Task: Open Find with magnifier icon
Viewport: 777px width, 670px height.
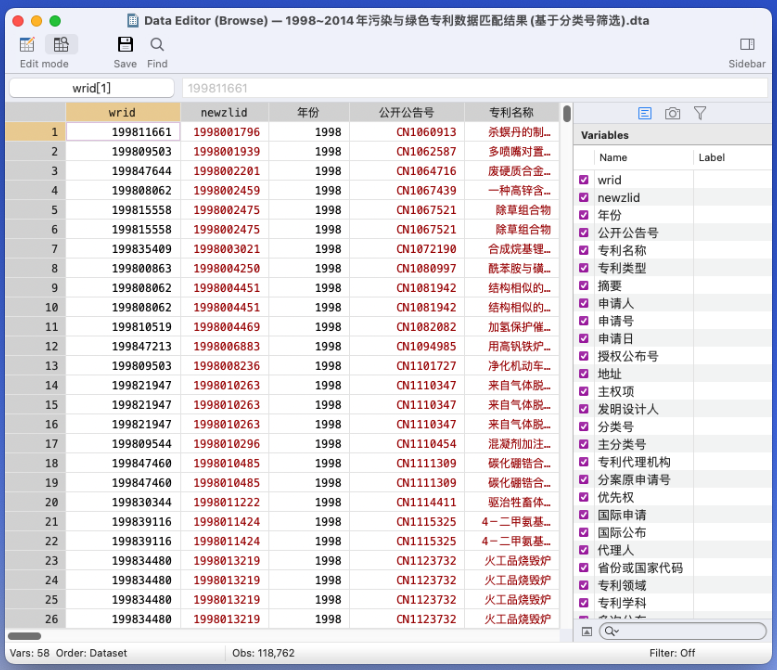Action: (x=157, y=45)
